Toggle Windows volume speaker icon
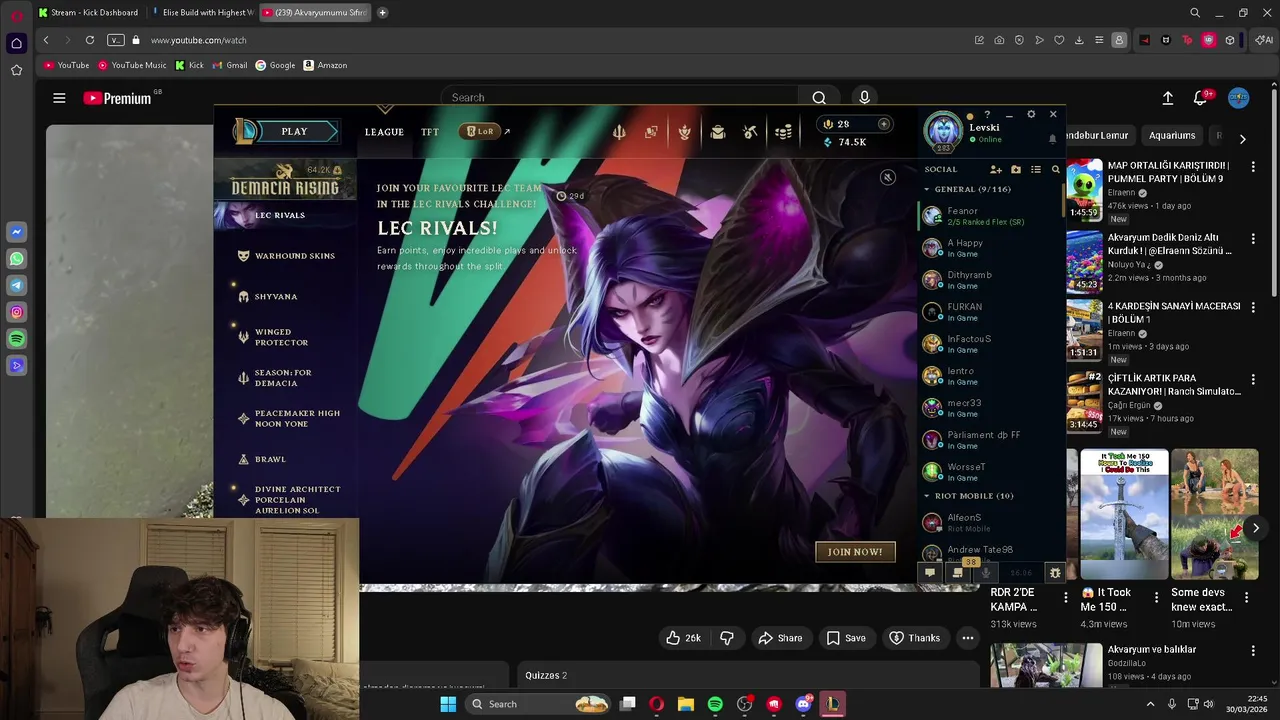The image size is (1280, 720). pos(1208,704)
